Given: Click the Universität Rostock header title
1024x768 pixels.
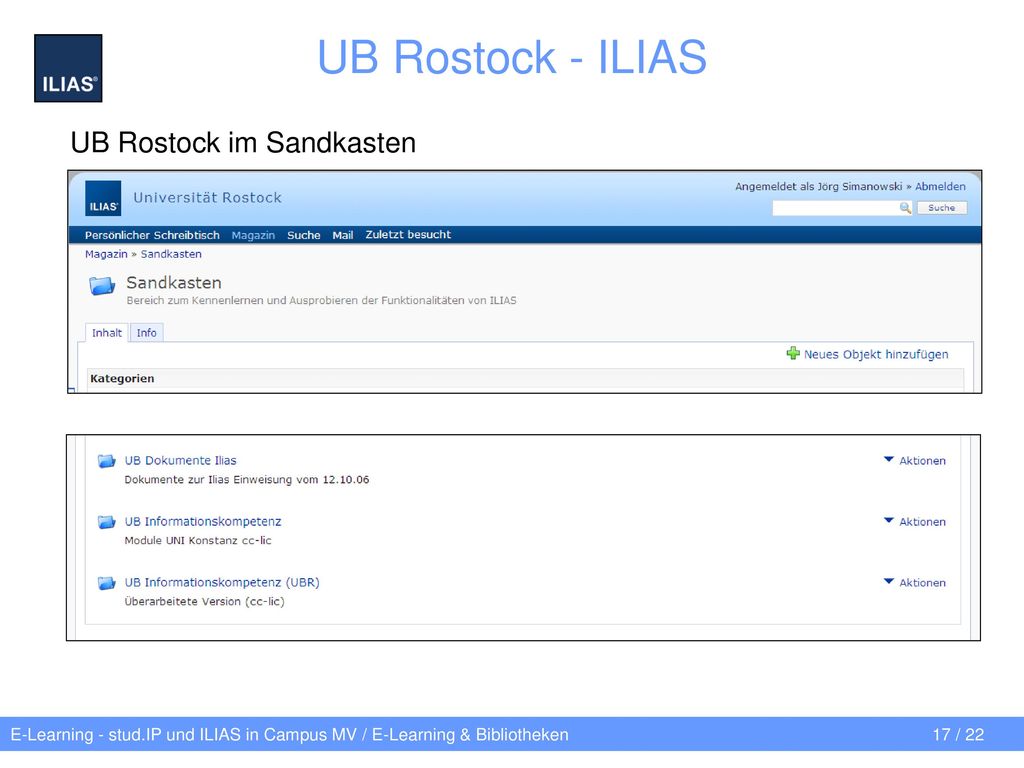Looking at the screenshot, I should 208,197.
